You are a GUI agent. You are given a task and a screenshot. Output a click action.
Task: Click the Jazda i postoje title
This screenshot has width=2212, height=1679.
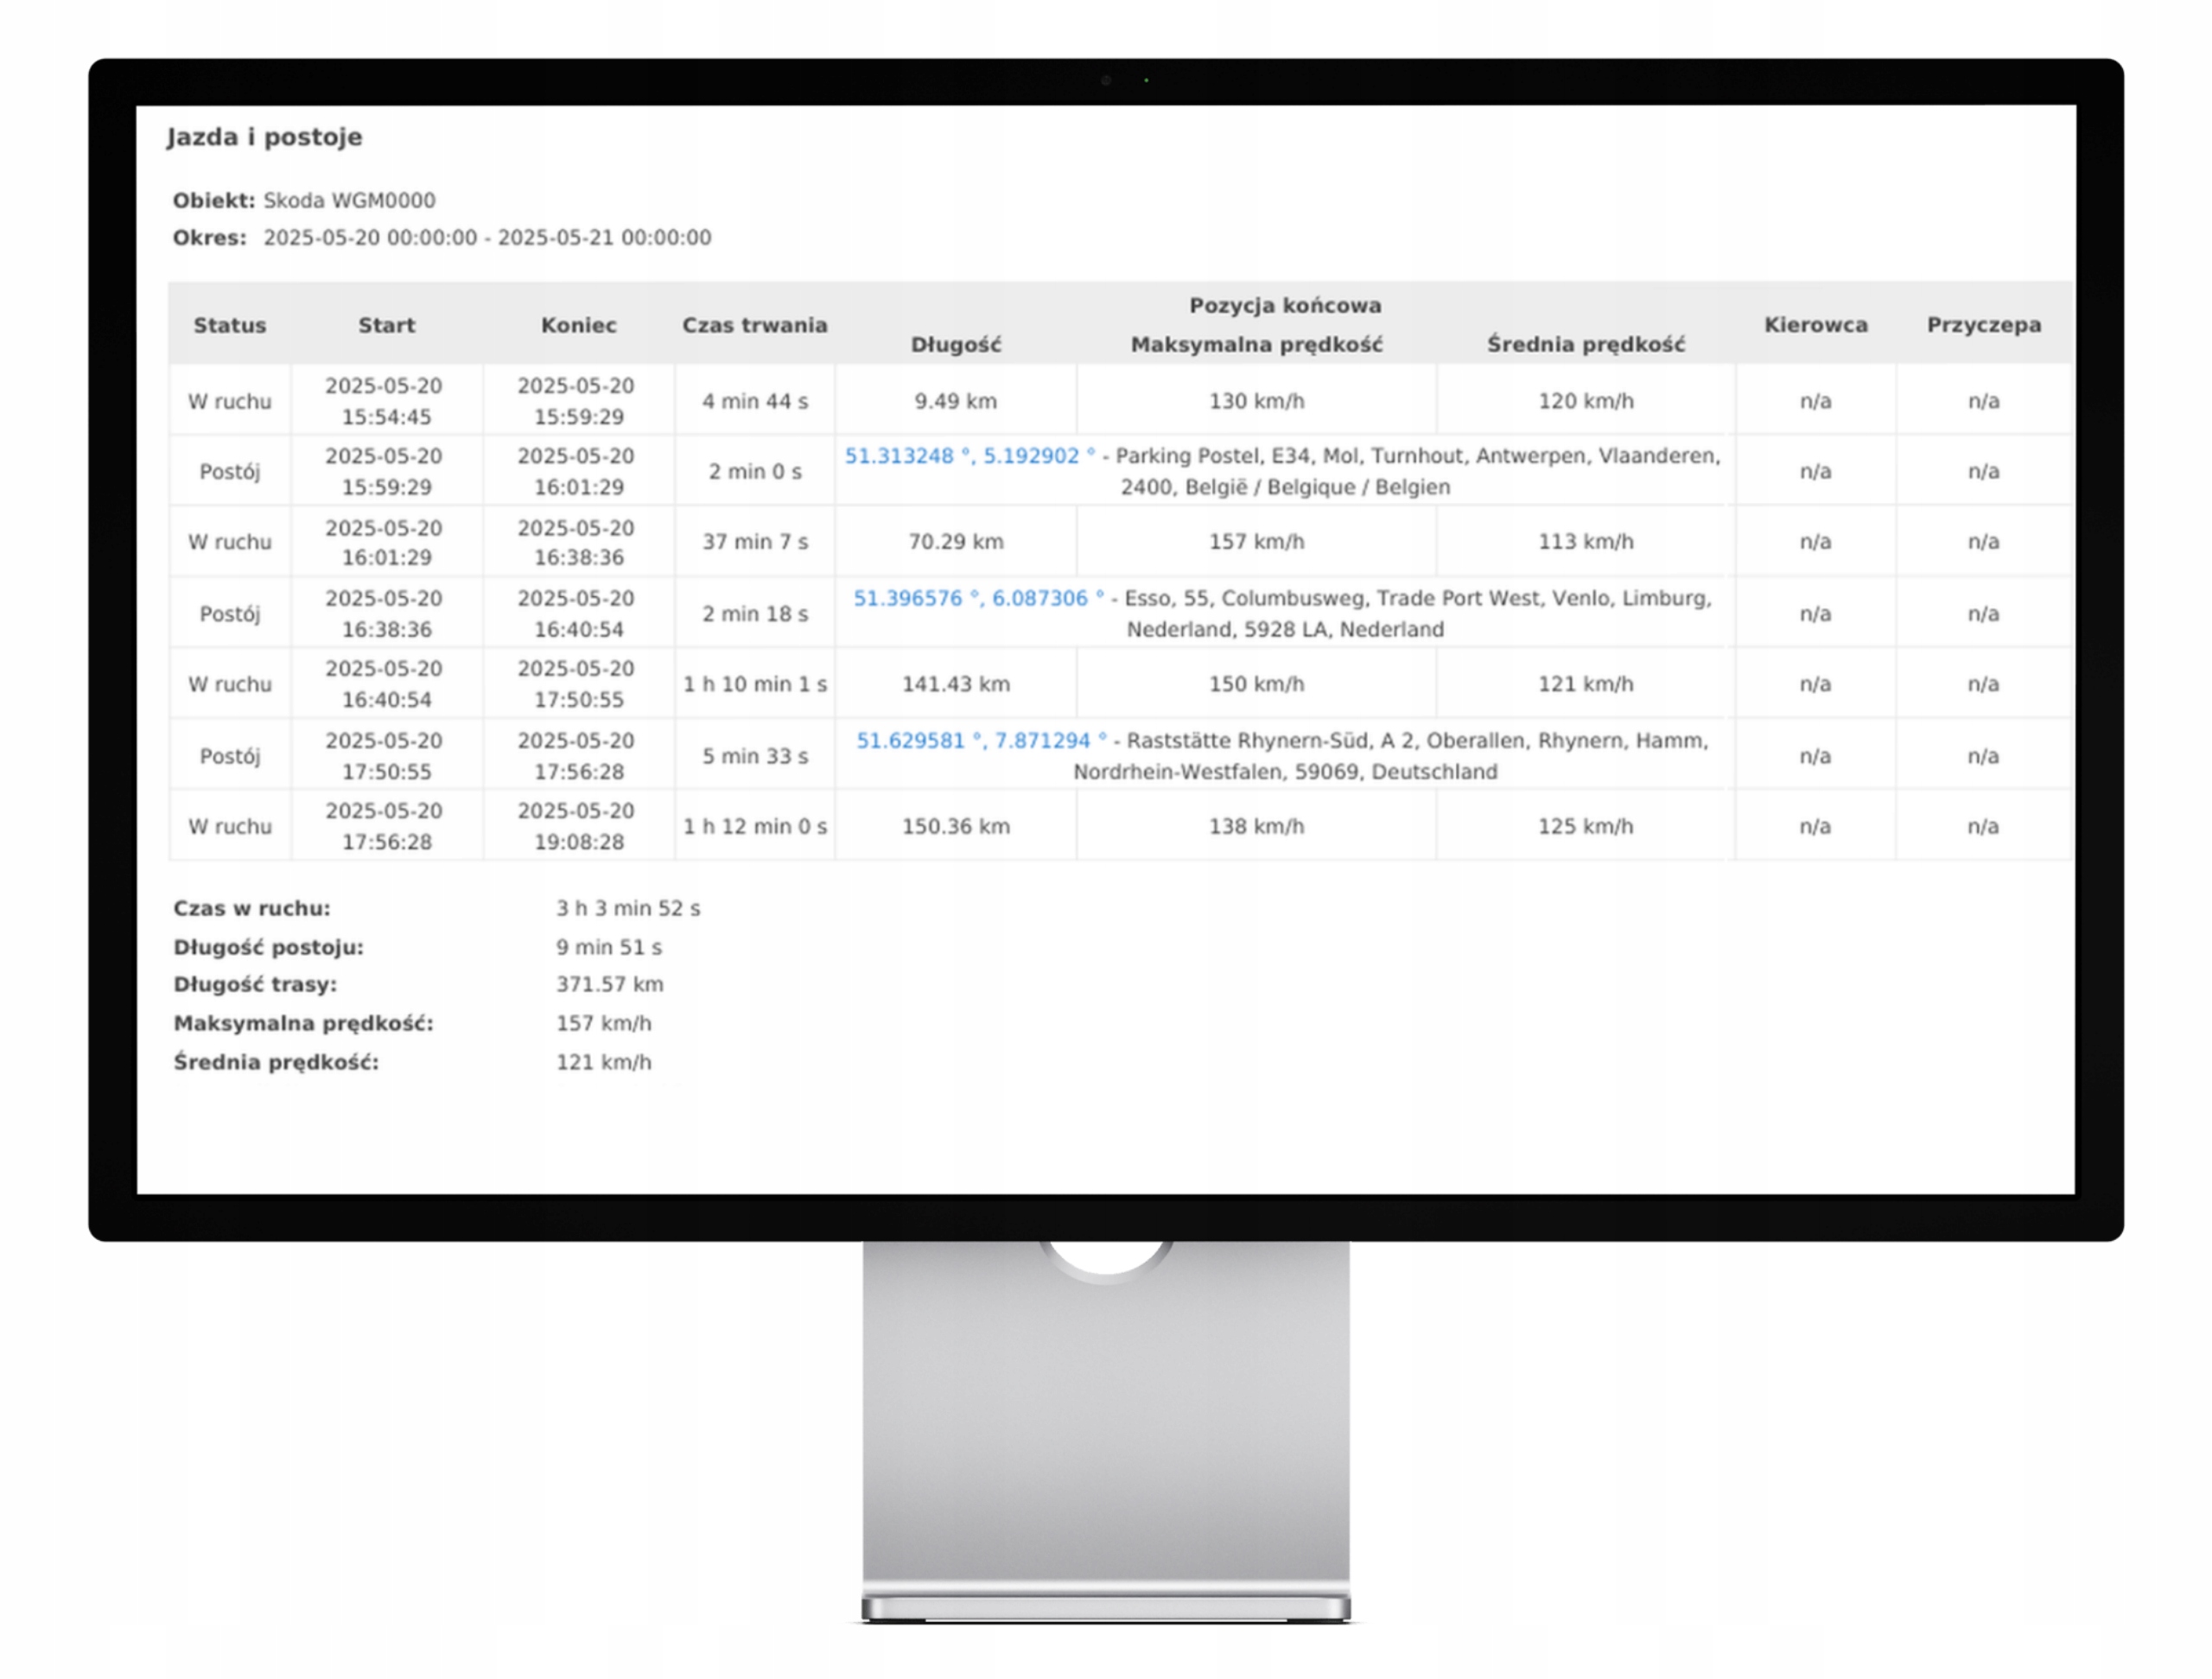coord(264,137)
